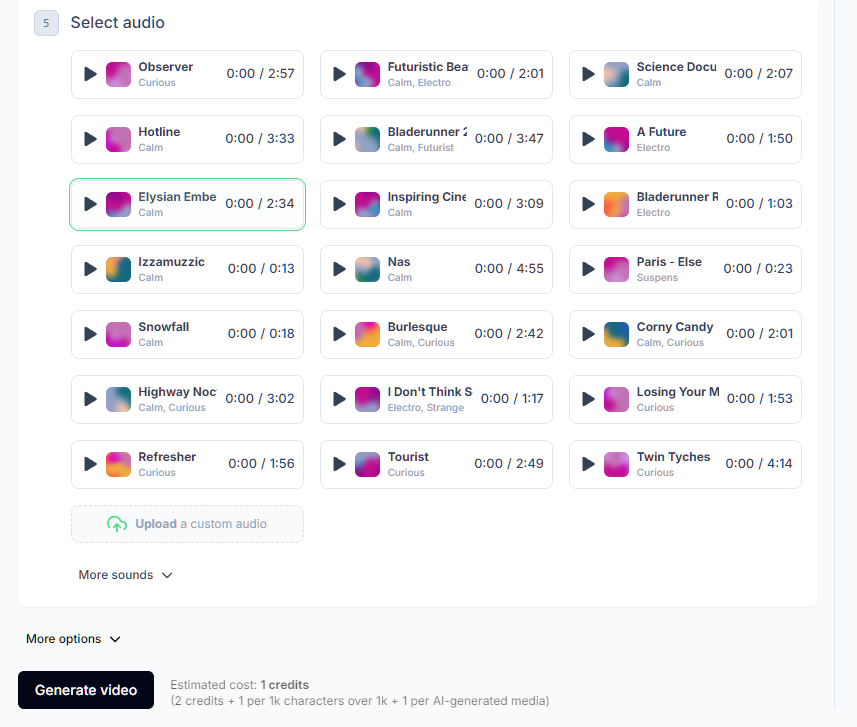This screenshot has height=727, width=857.
Task: Choose the Refresher audio option
Action: pyautogui.click(x=187, y=464)
